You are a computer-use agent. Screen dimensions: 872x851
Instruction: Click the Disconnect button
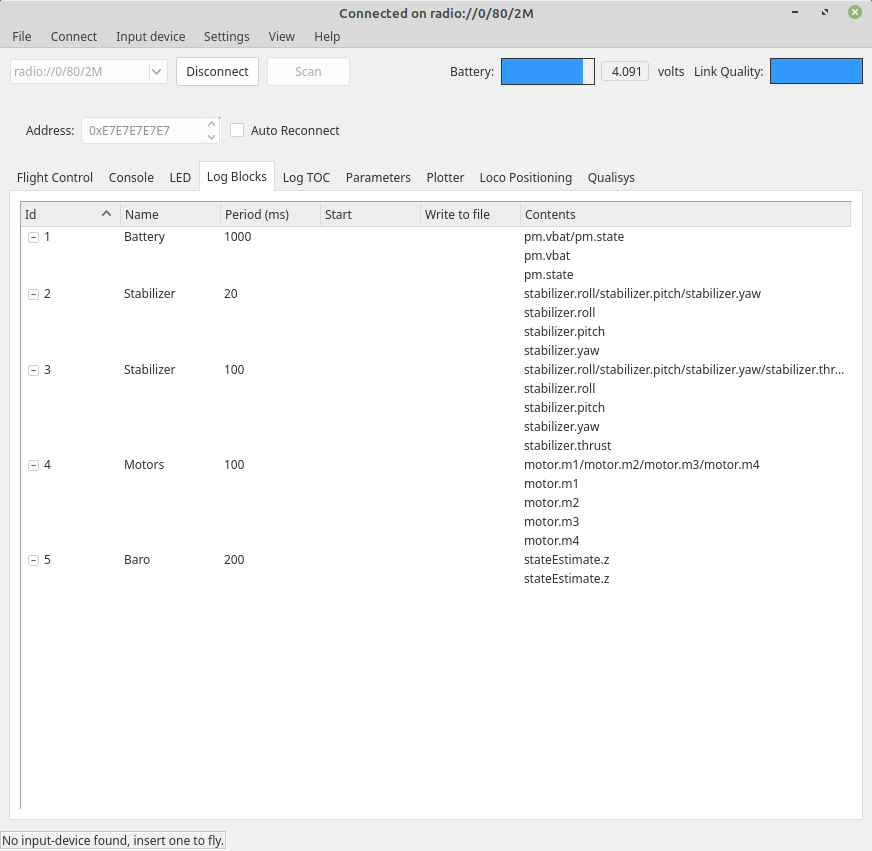coord(217,72)
